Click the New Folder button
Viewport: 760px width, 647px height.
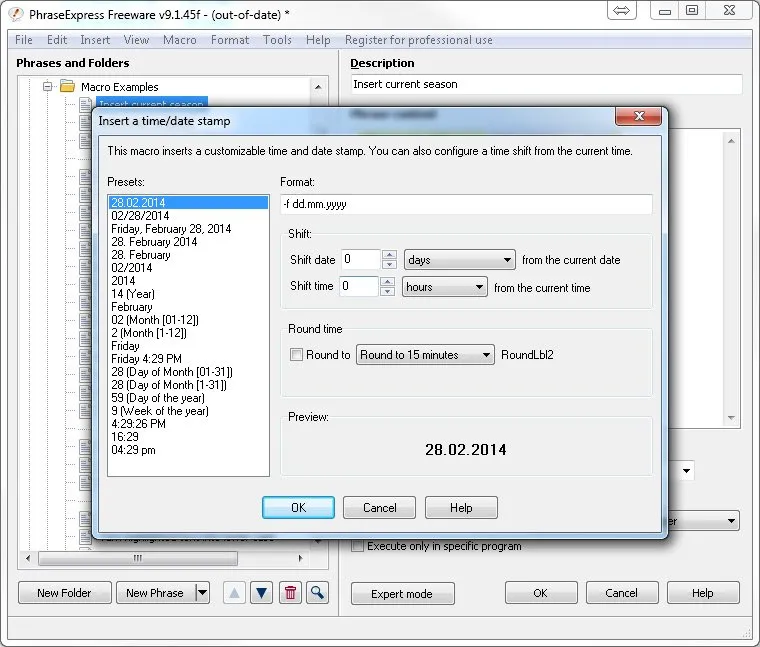[64, 593]
